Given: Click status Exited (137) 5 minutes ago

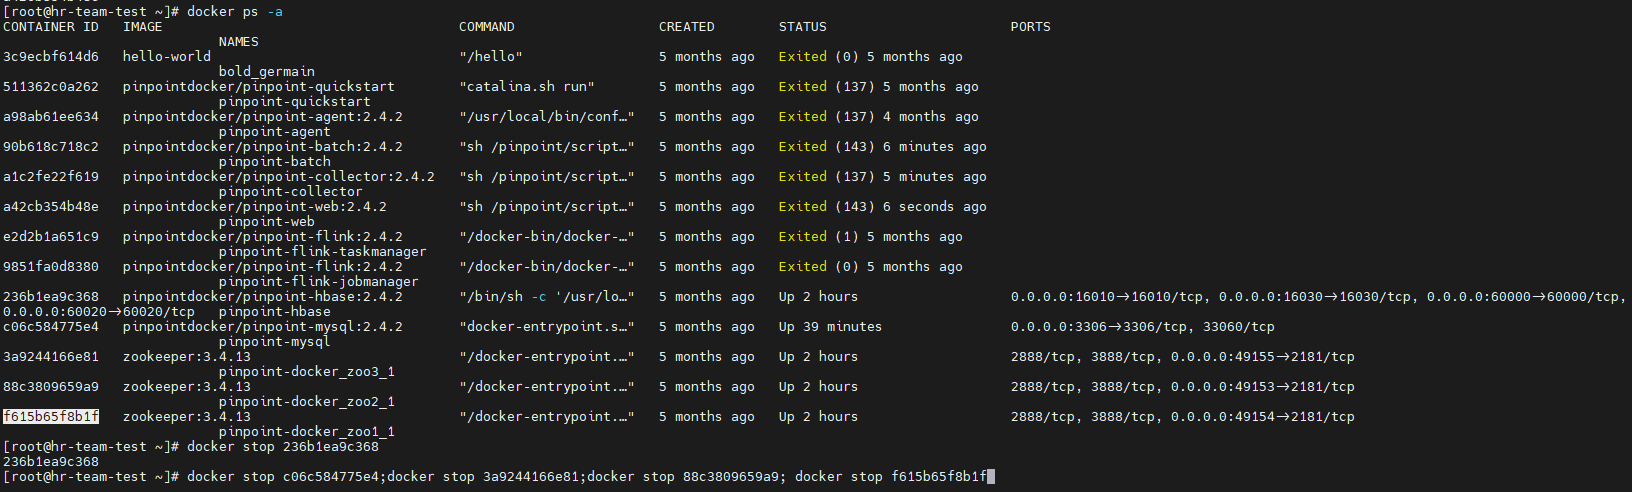Looking at the screenshot, I should tap(883, 177).
